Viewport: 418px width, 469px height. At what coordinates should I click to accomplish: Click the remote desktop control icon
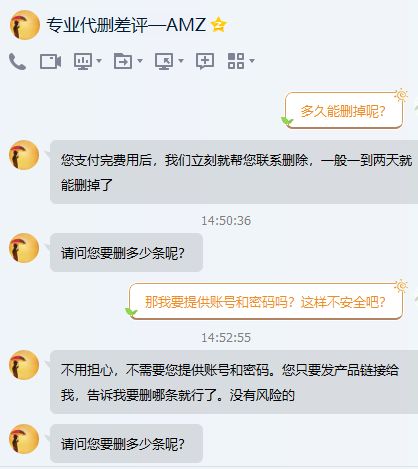tap(164, 61)
